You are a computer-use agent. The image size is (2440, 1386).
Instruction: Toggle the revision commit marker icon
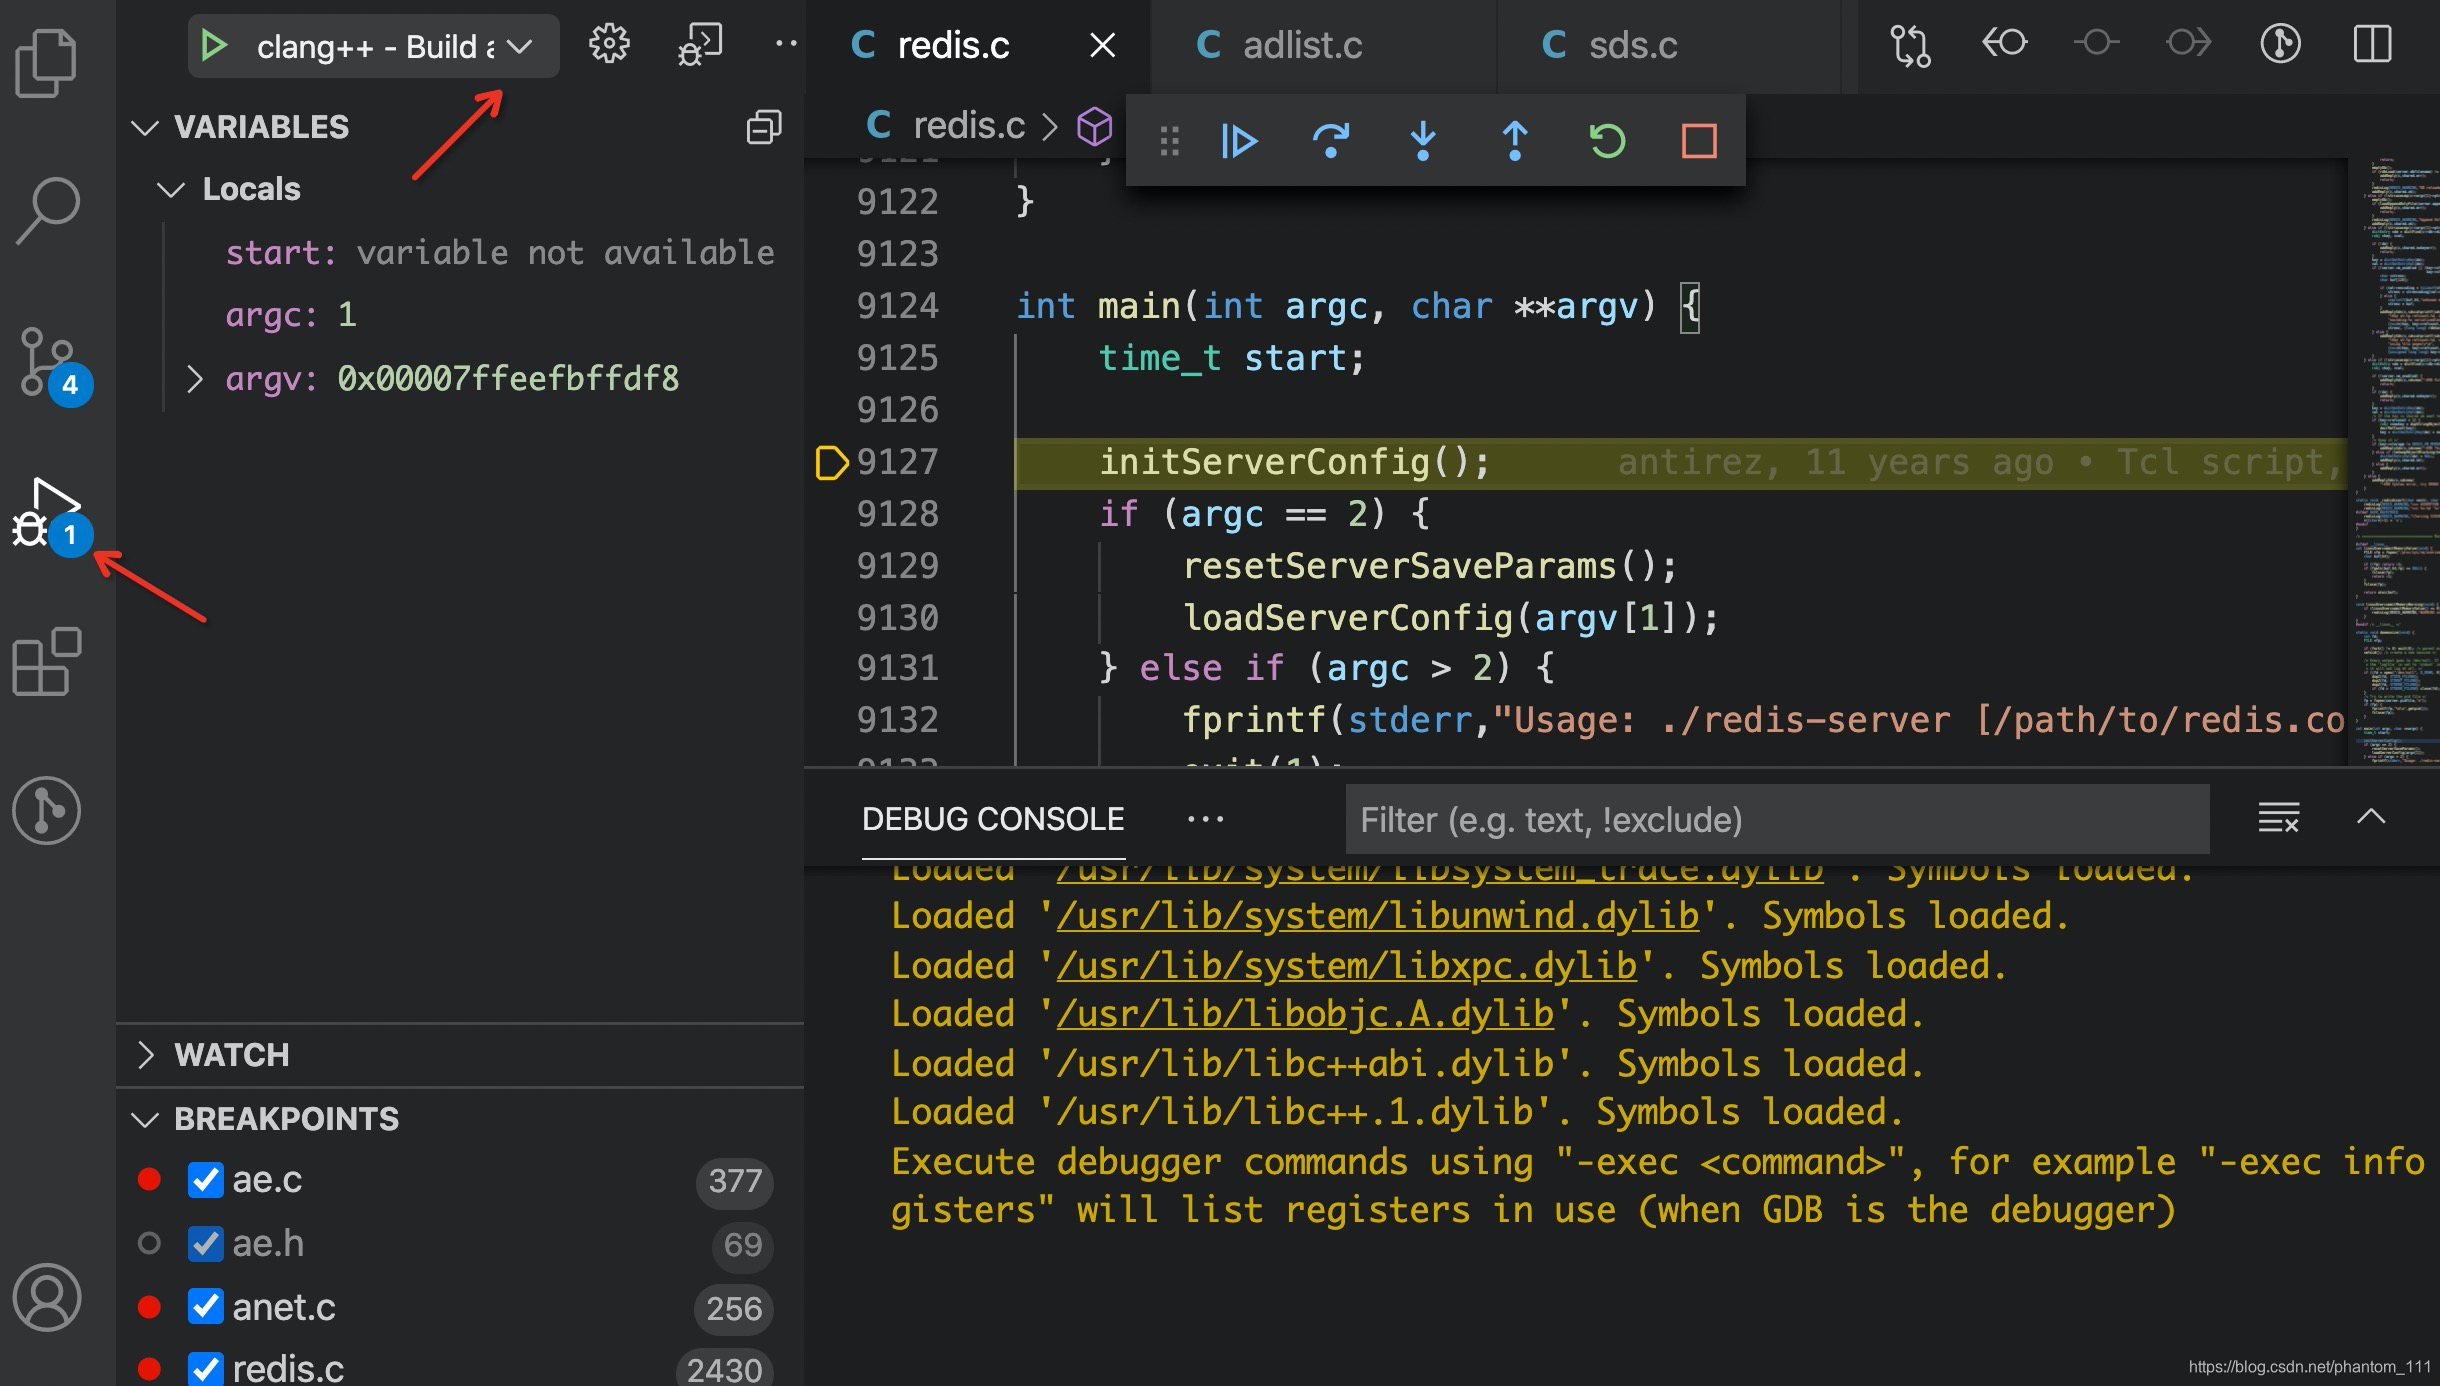[2096, 43]
